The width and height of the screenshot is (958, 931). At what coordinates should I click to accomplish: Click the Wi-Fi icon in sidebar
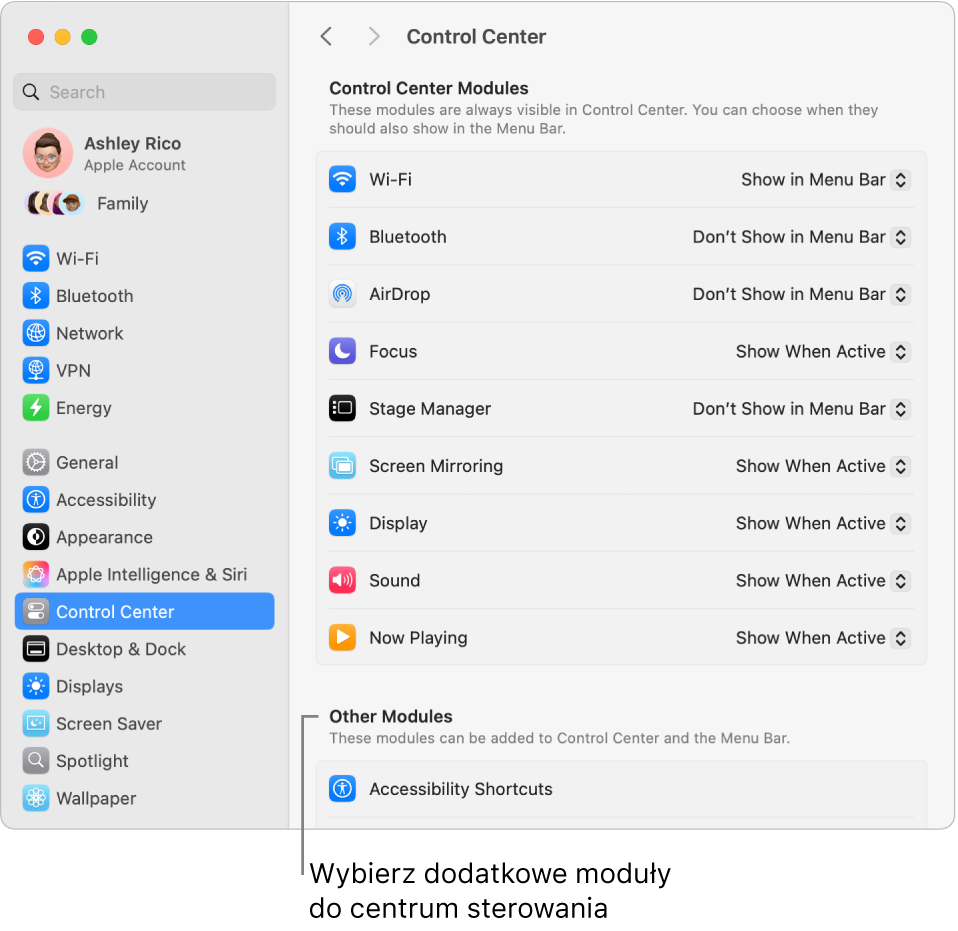coord(36,258)
